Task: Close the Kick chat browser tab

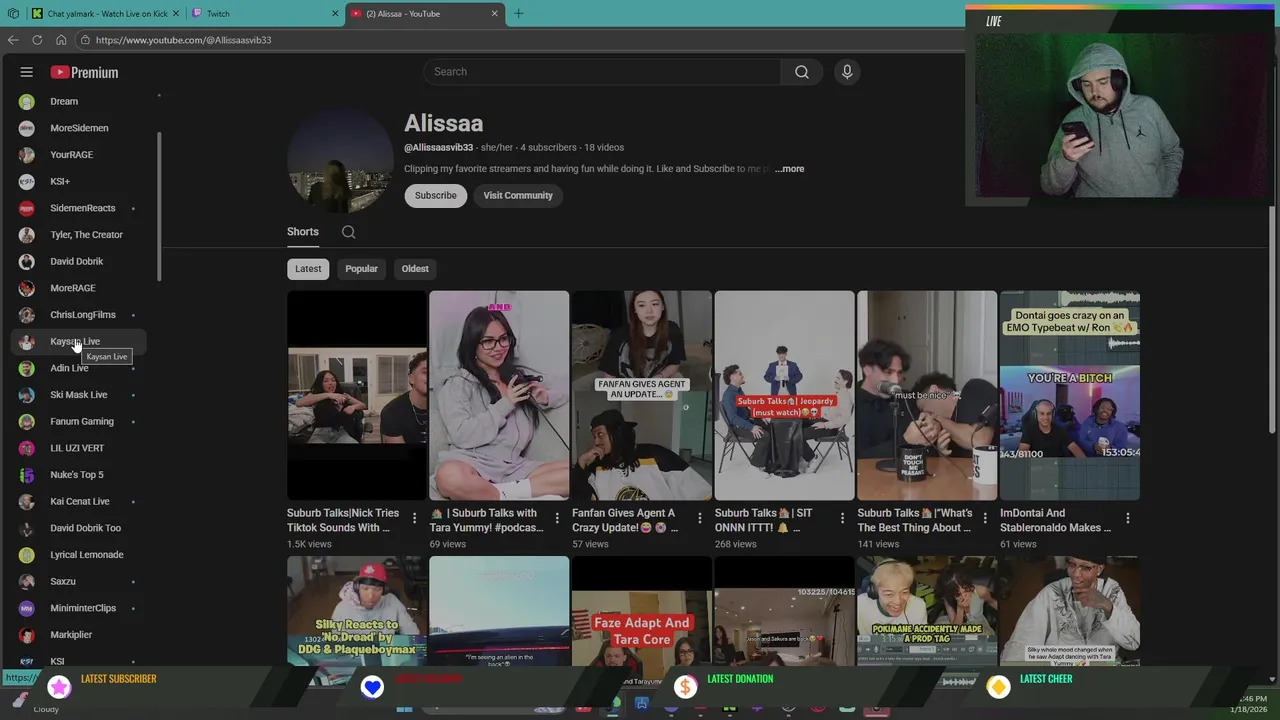Action: pyautogui.click(x=176, y=14)
